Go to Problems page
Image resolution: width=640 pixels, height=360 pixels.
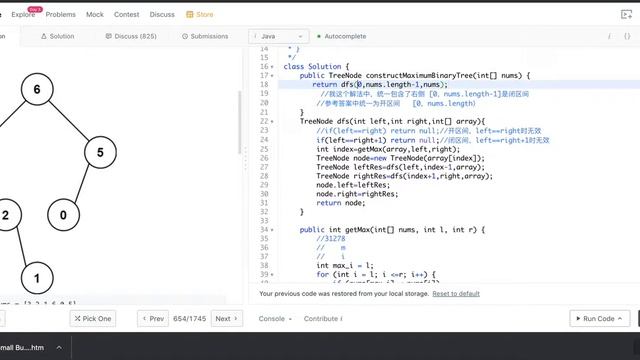pyautogui.click(x=60, y=14)
